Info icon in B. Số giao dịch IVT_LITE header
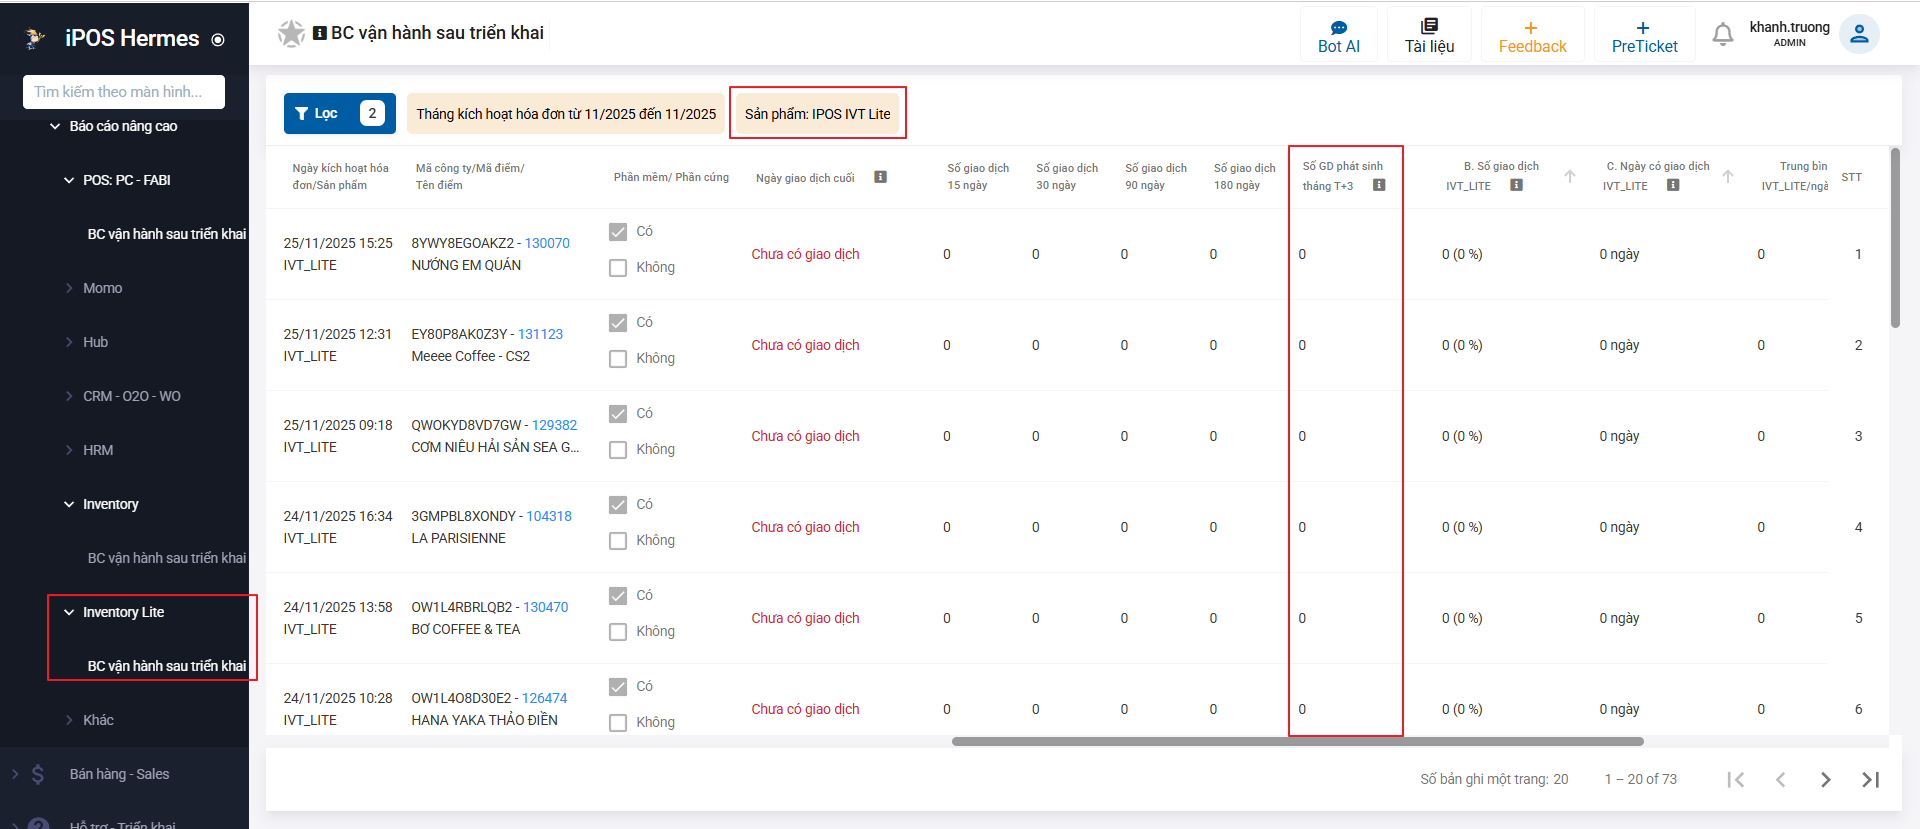Viewport: 1920px width, 829px height. (1516, 185)
